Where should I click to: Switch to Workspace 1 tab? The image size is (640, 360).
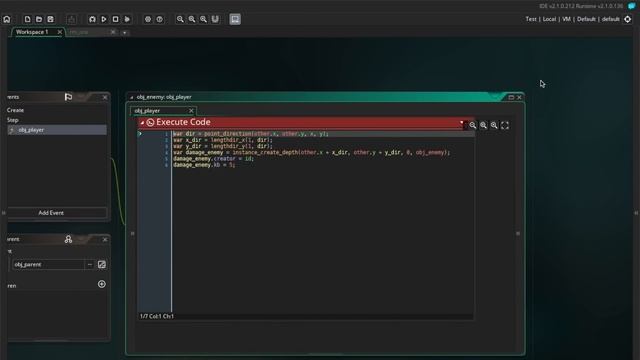point(32,32)
